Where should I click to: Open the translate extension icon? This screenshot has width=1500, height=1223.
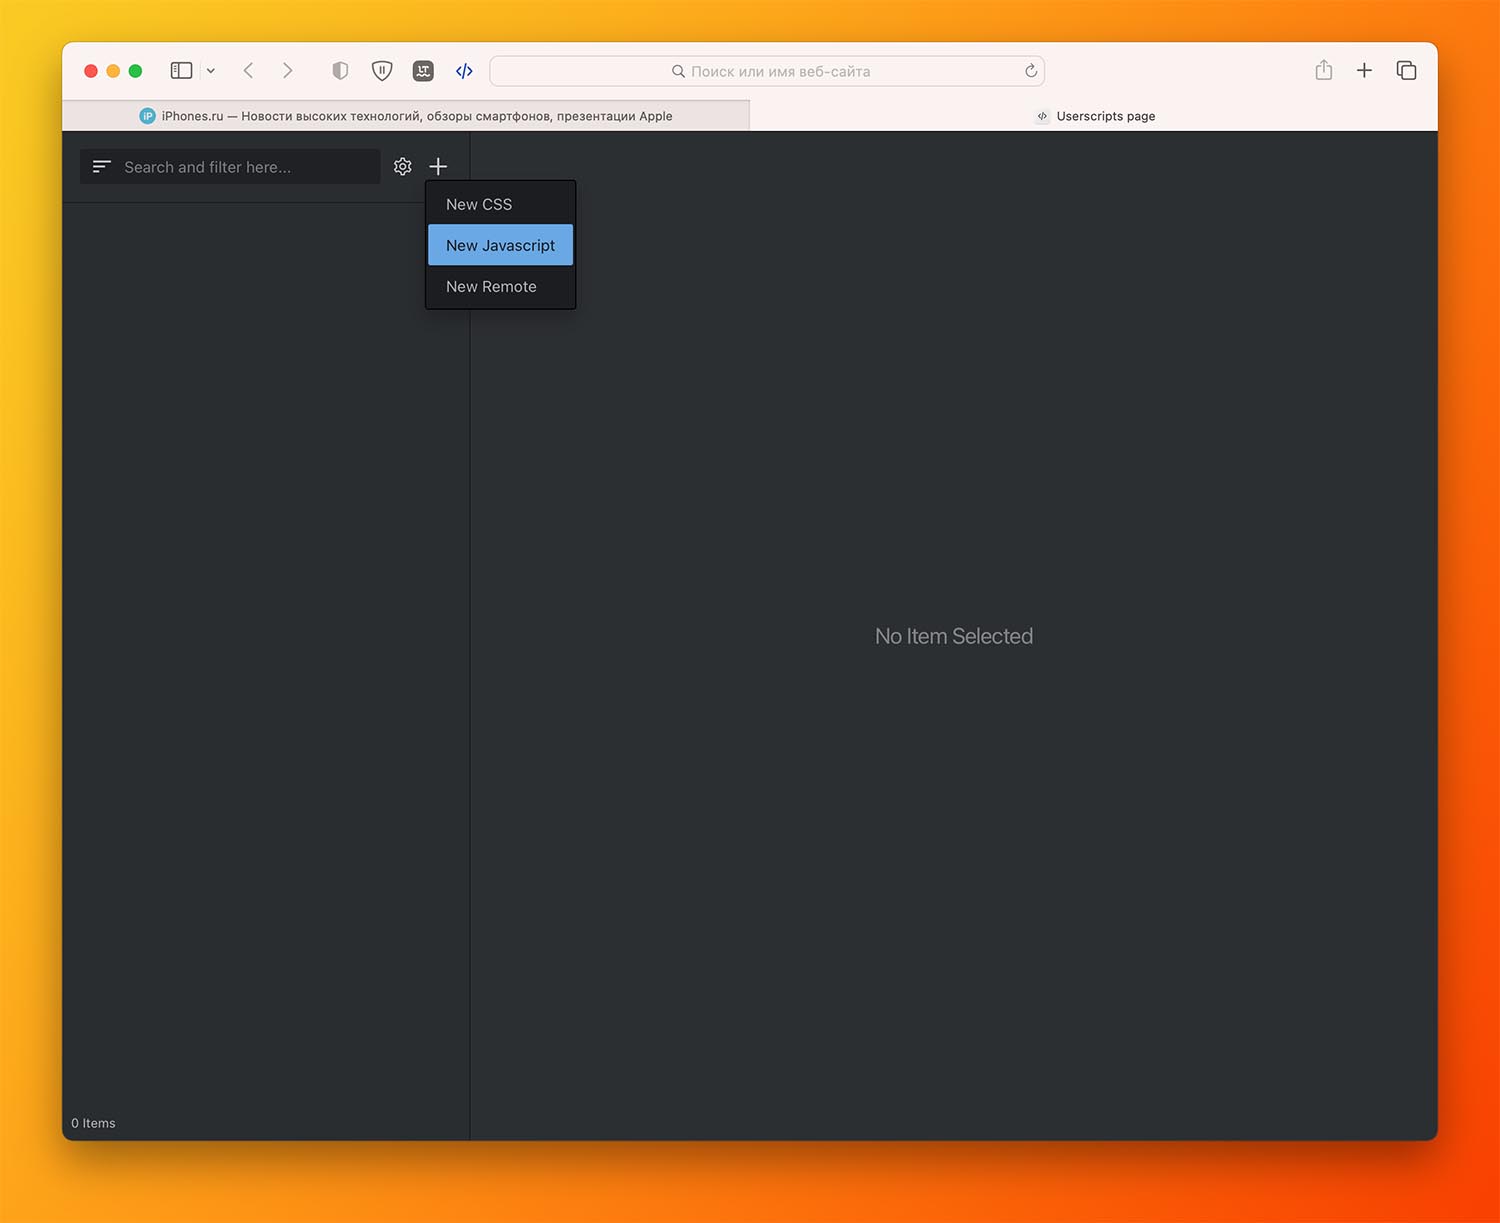(x=423, y=71)
